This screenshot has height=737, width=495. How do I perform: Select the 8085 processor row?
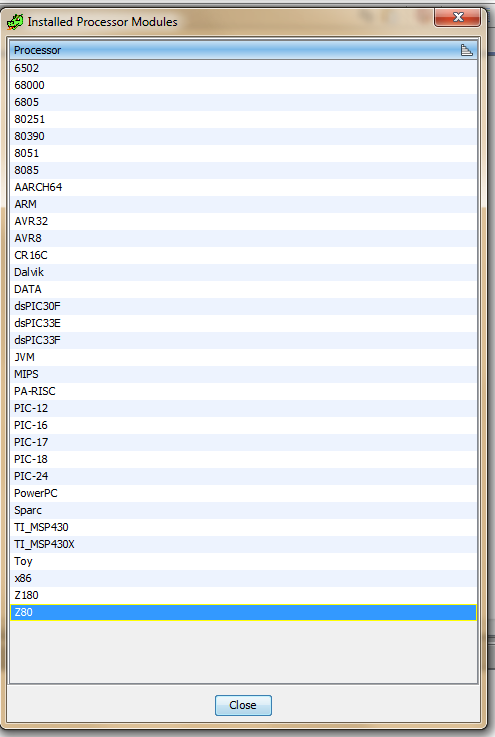click(x=243, y=170)
